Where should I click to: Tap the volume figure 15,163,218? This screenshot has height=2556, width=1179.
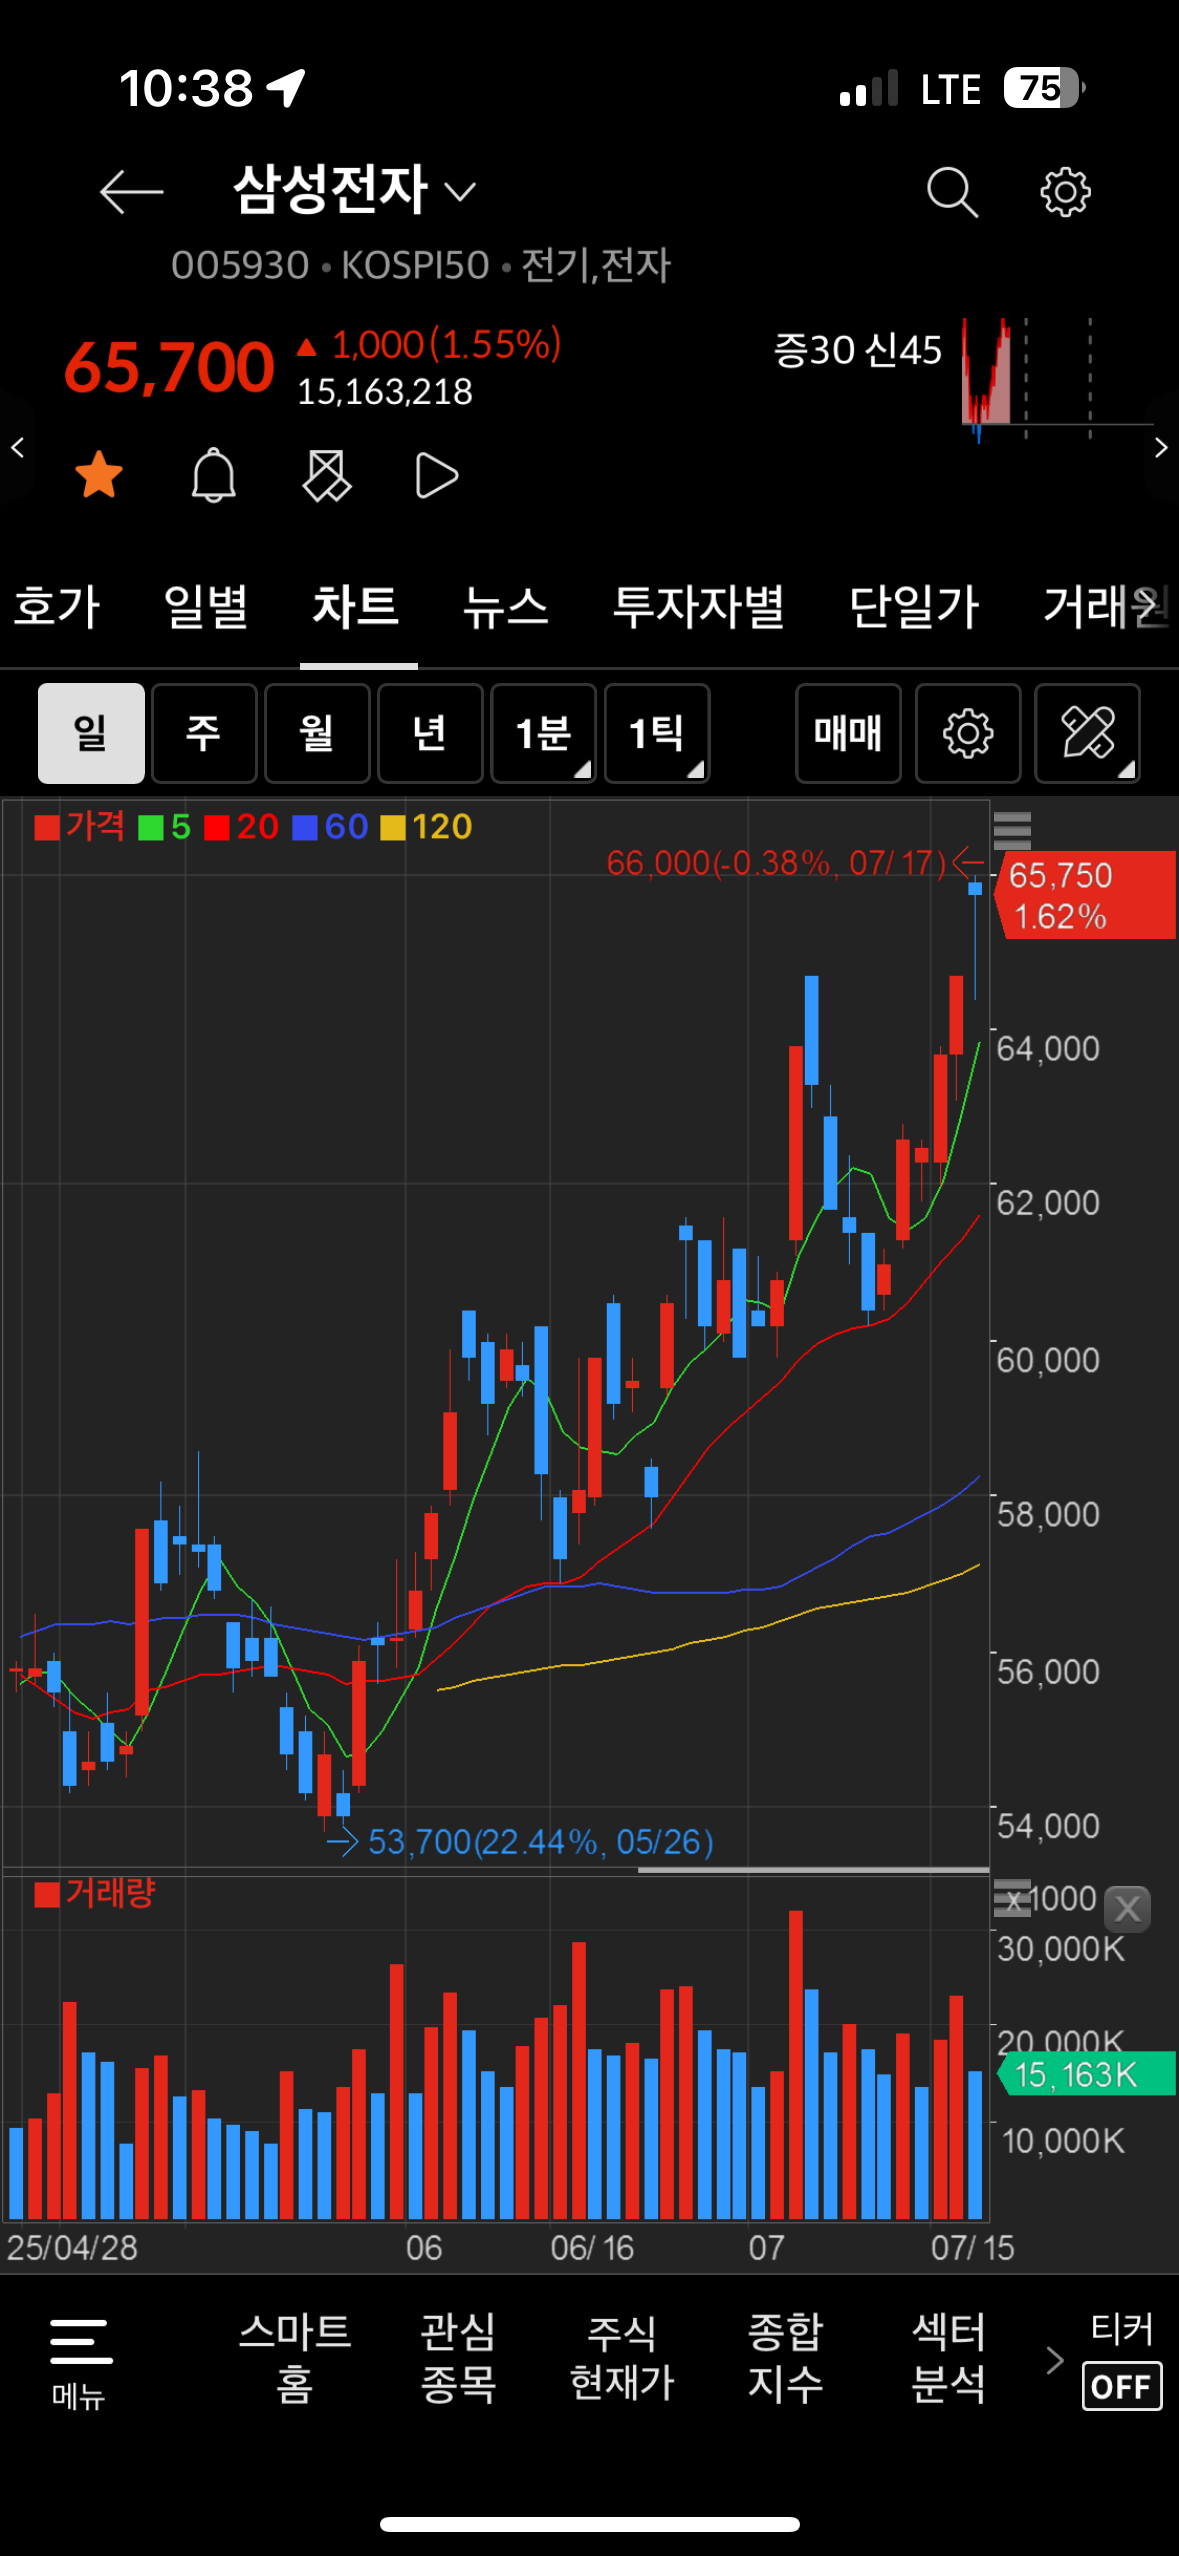click(x=385, y=392)
